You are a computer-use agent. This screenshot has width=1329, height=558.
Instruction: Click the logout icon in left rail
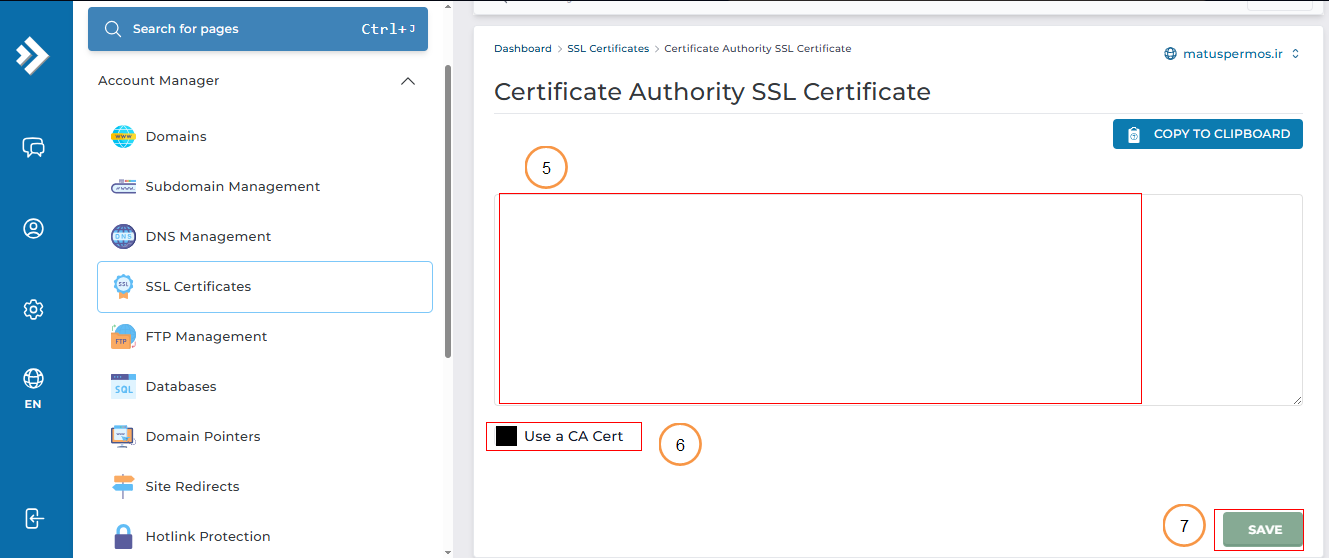(33, 518)
